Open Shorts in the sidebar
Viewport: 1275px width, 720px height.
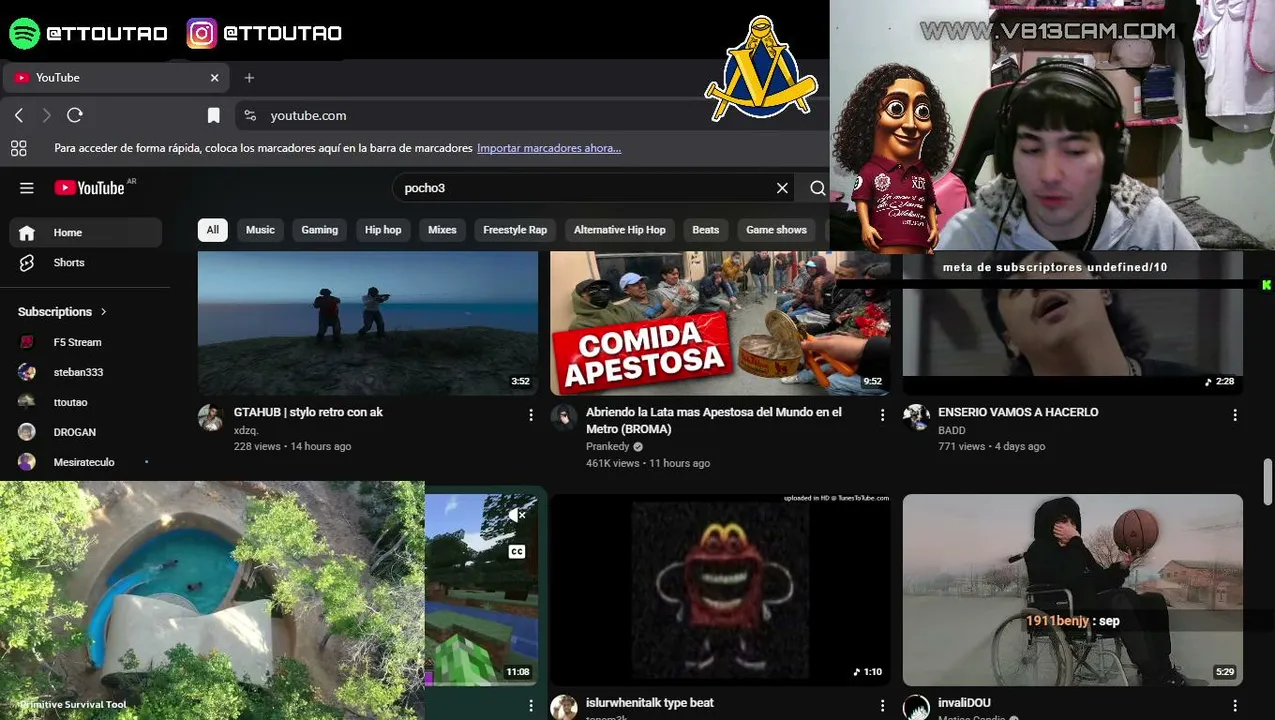point(86,262)
